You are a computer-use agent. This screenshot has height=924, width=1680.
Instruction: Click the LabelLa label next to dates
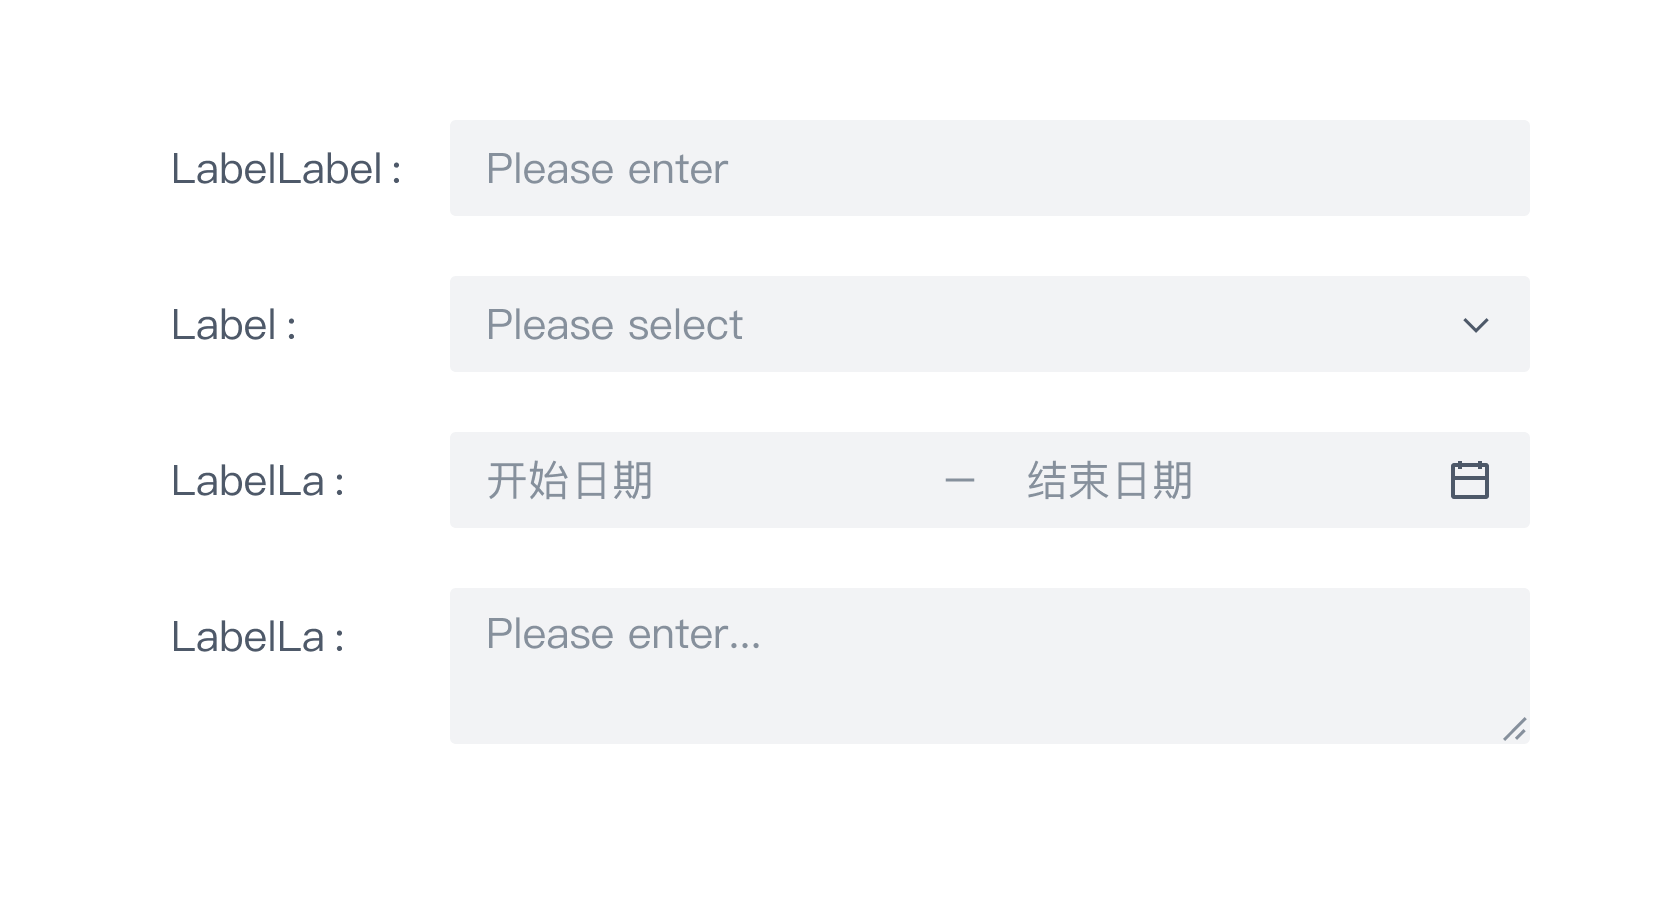pos(258,480)
